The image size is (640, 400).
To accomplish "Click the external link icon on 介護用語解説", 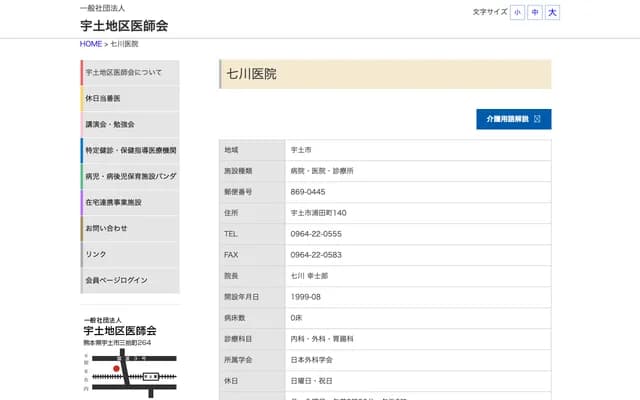I will 538,119.
